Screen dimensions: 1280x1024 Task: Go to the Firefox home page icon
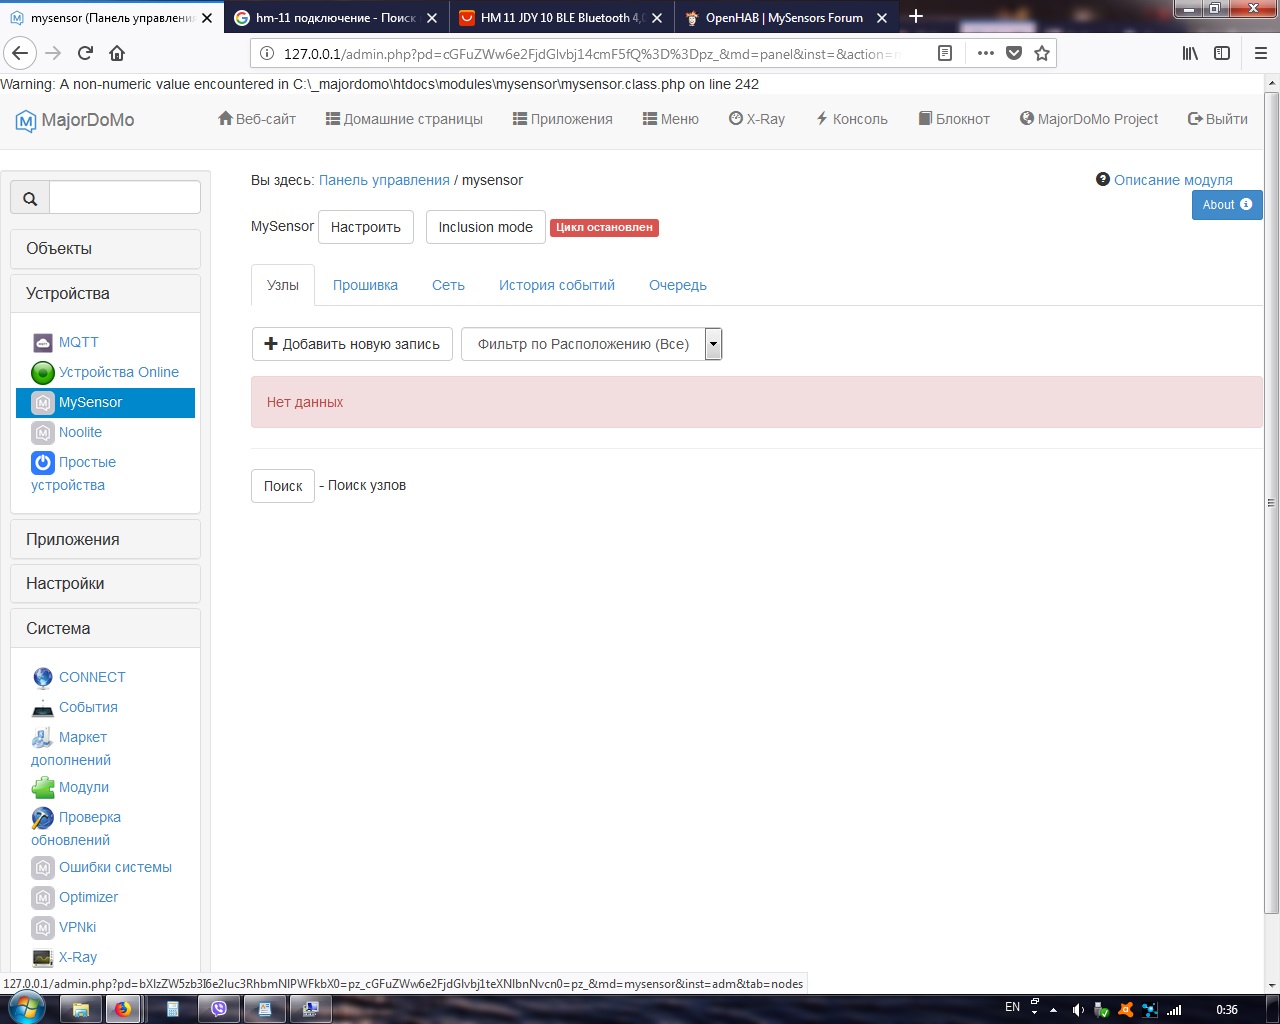117,53
